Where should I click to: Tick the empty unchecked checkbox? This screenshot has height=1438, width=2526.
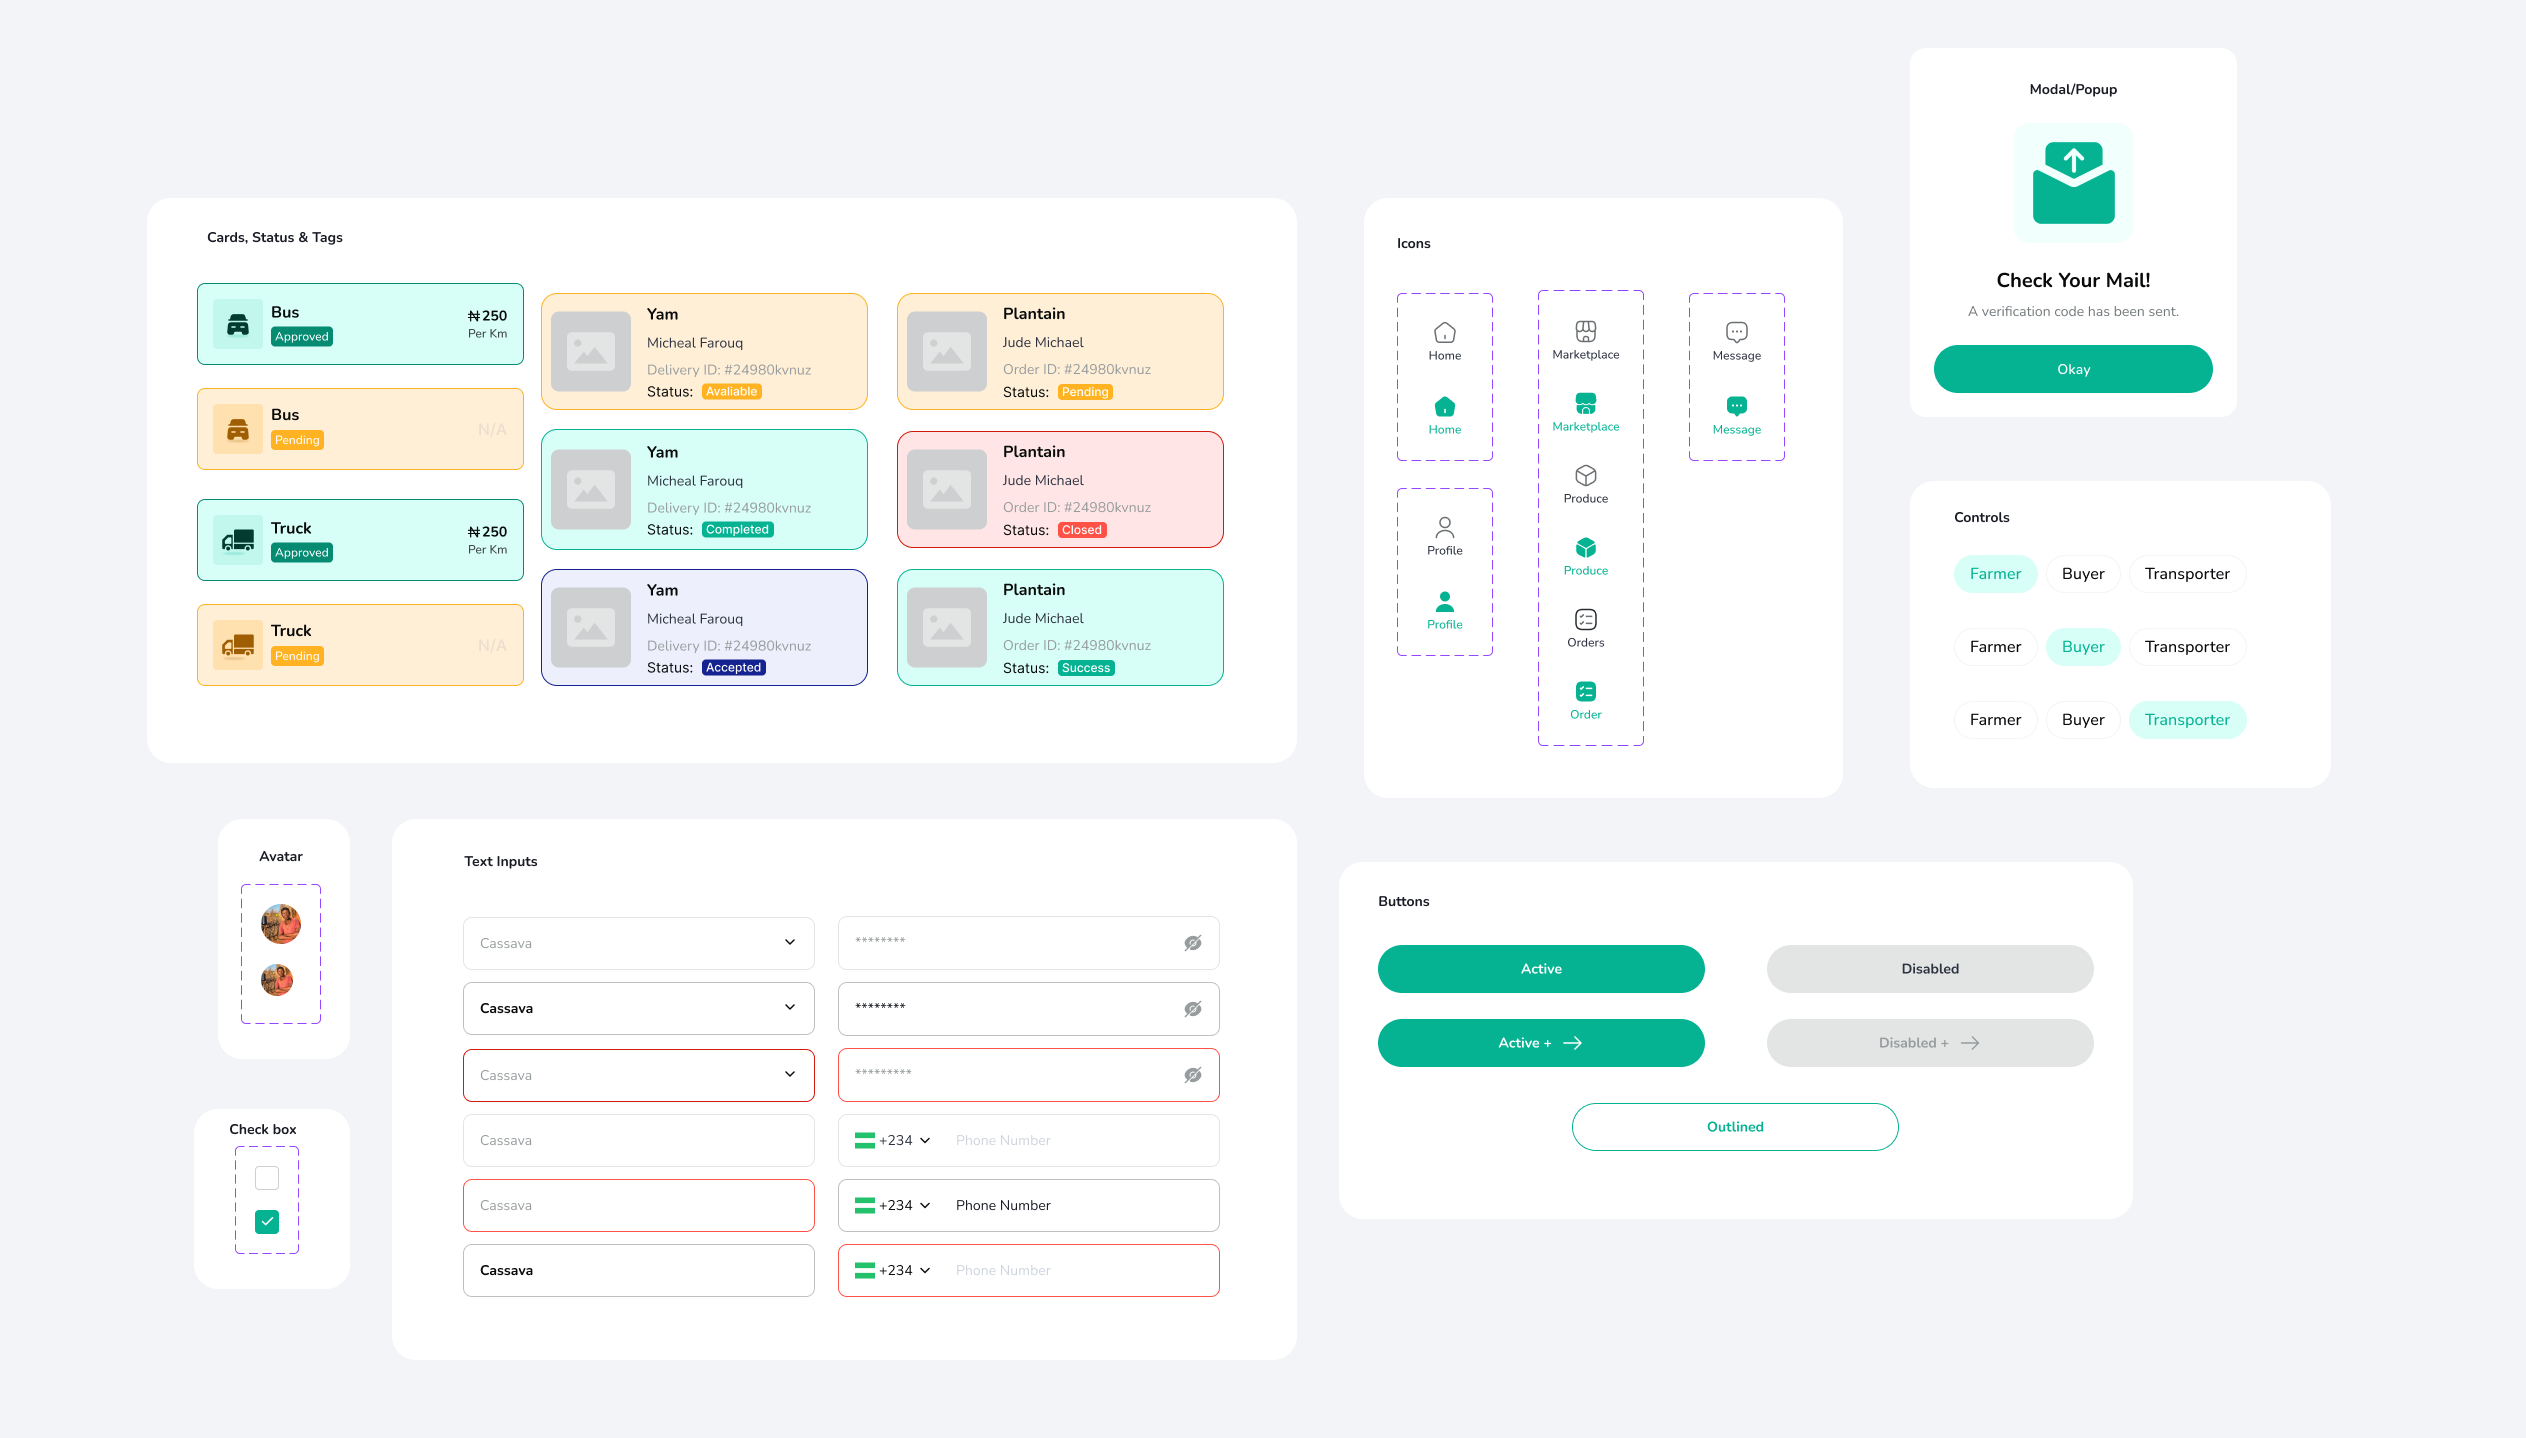[x=267, y=1177]
